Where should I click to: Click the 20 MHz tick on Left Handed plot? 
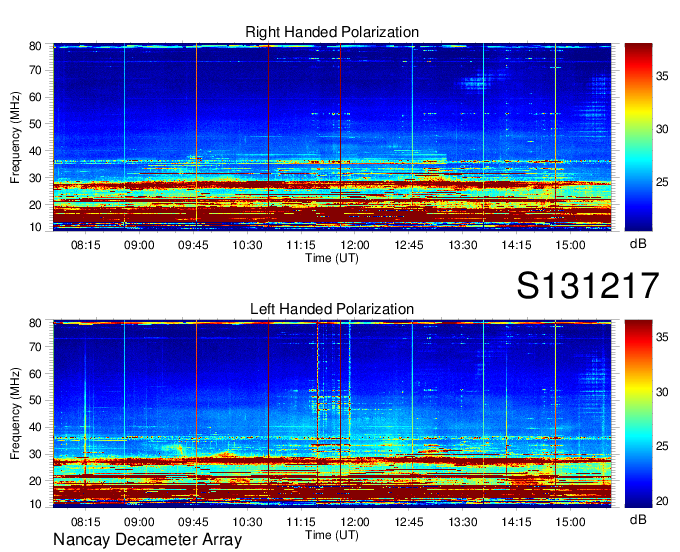coord(35,481)
